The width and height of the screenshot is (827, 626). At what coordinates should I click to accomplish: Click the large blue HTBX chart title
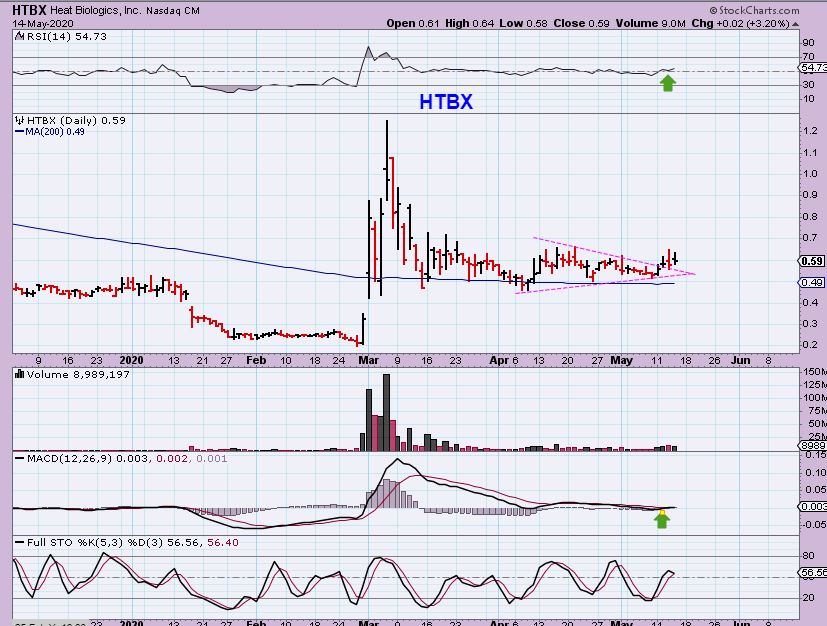click(445, 102)
